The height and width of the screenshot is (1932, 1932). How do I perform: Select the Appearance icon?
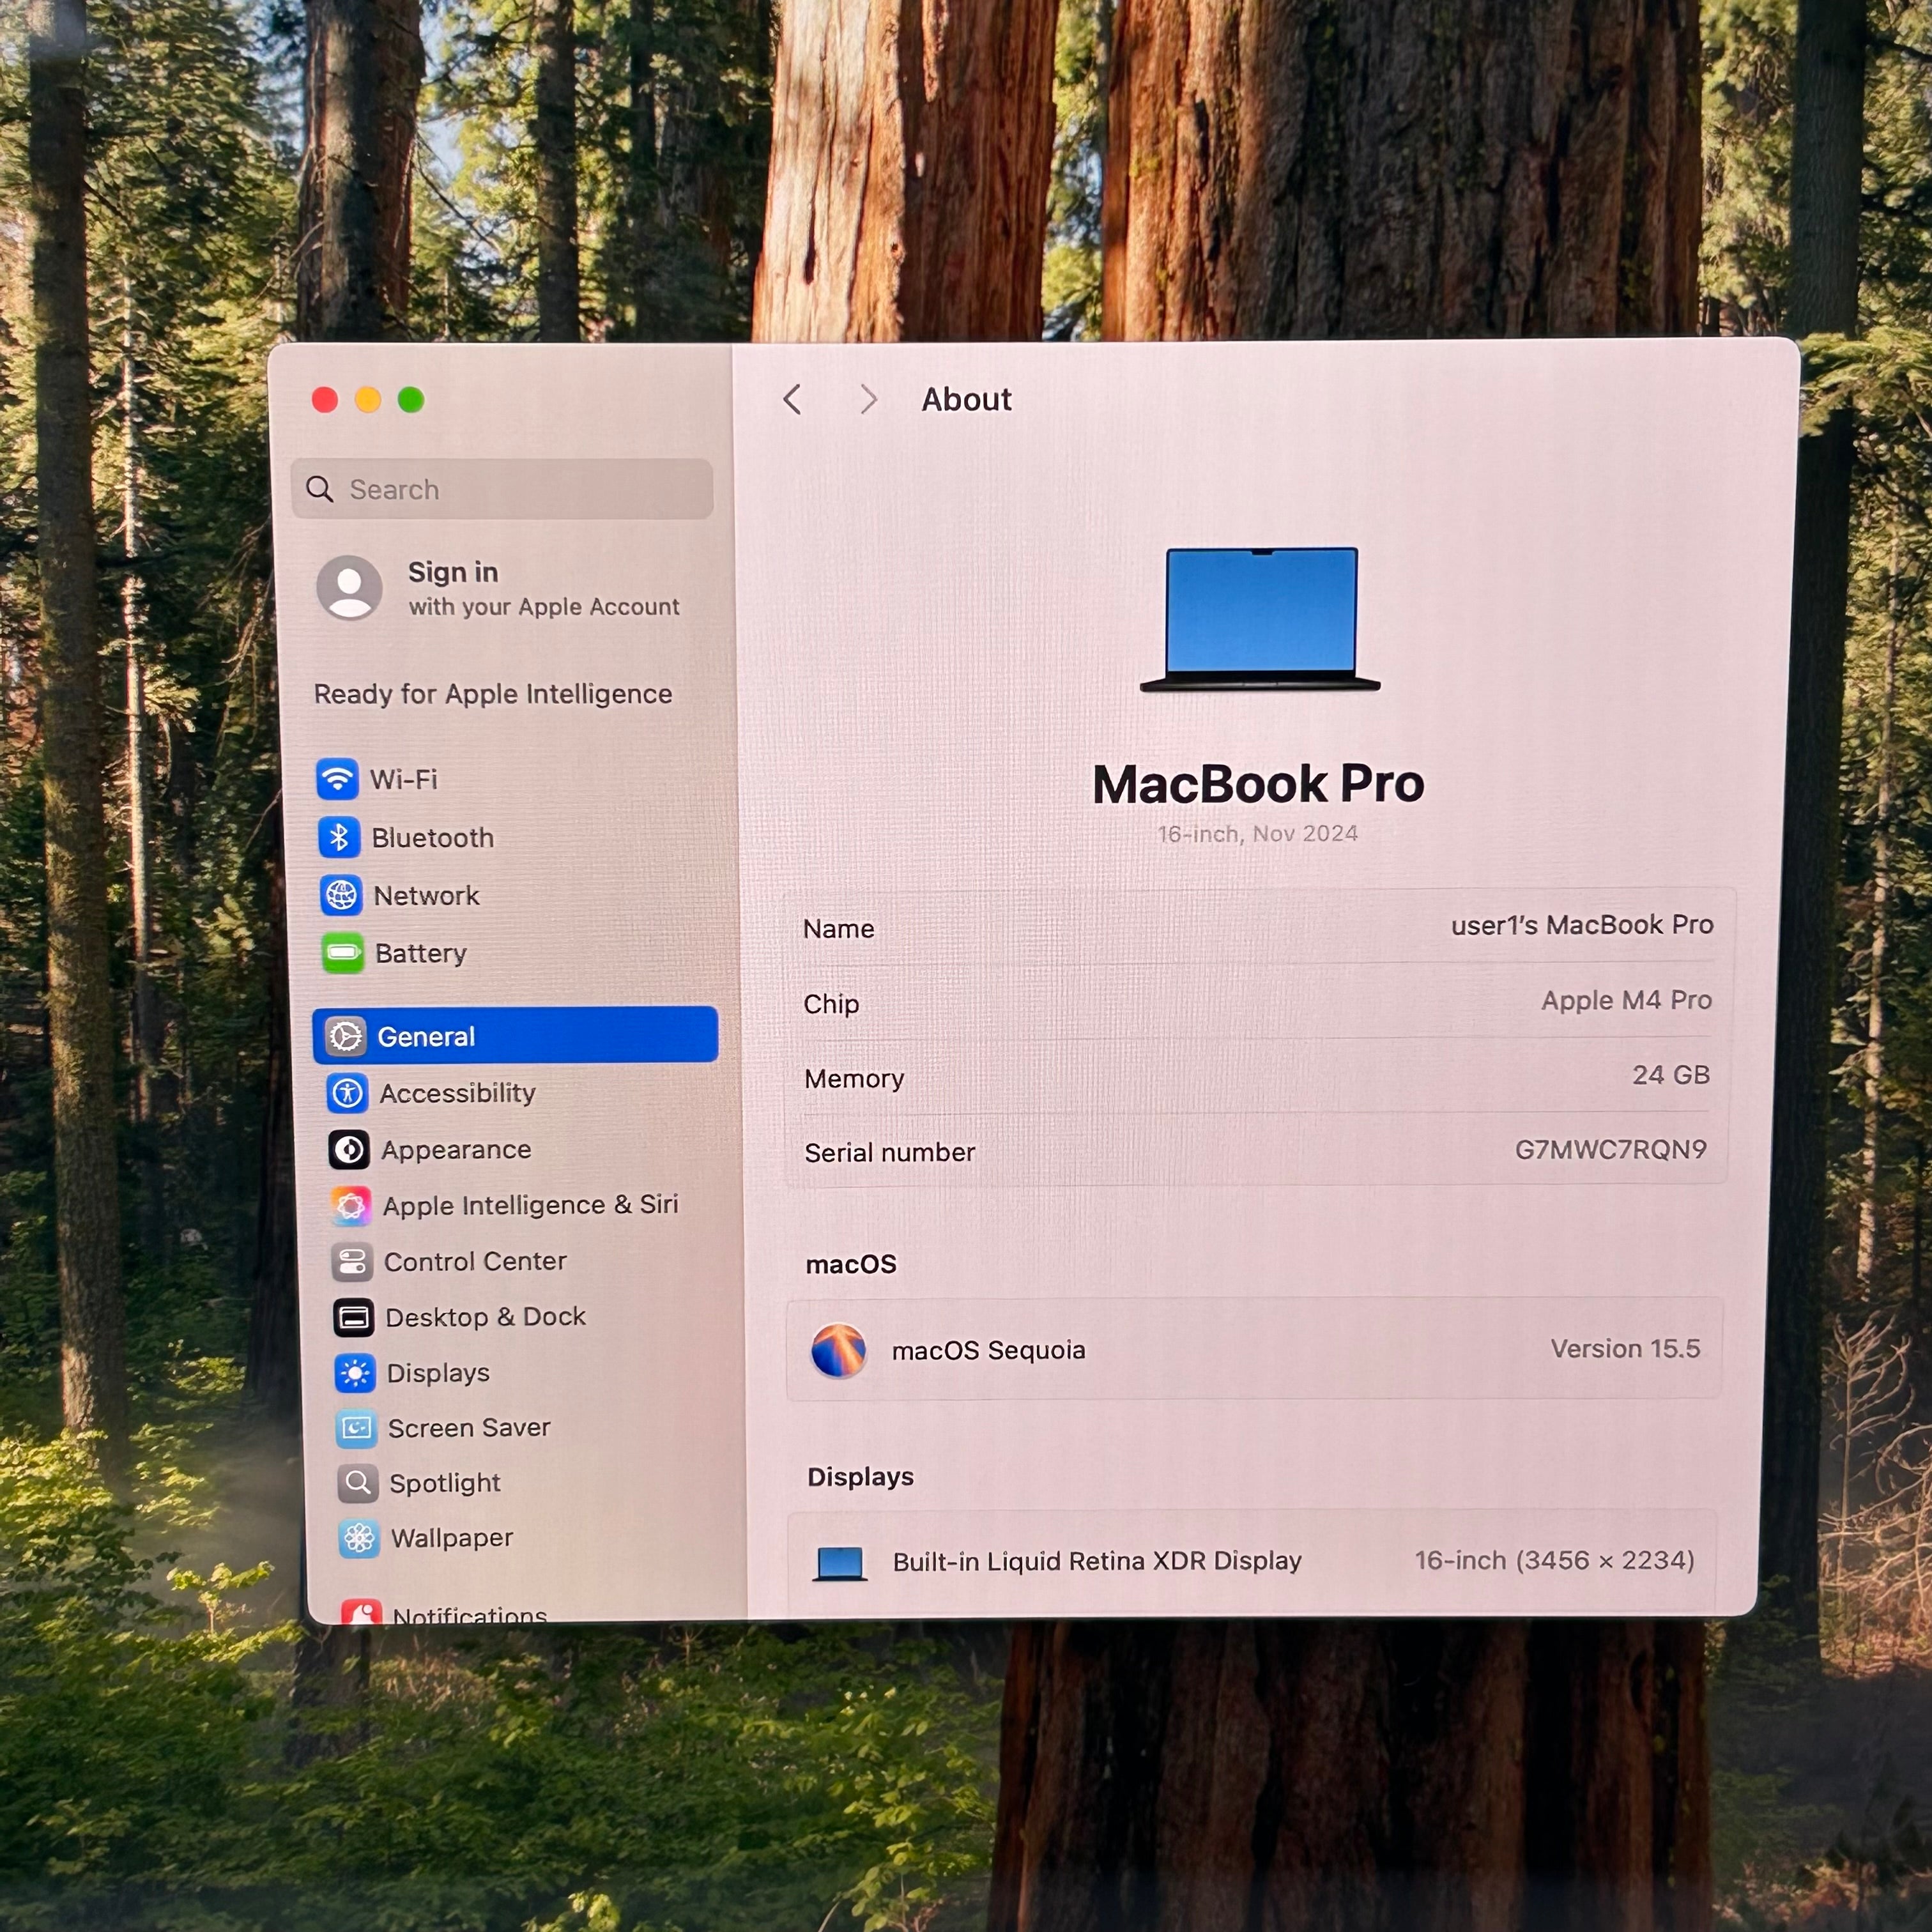point(349,1150)
